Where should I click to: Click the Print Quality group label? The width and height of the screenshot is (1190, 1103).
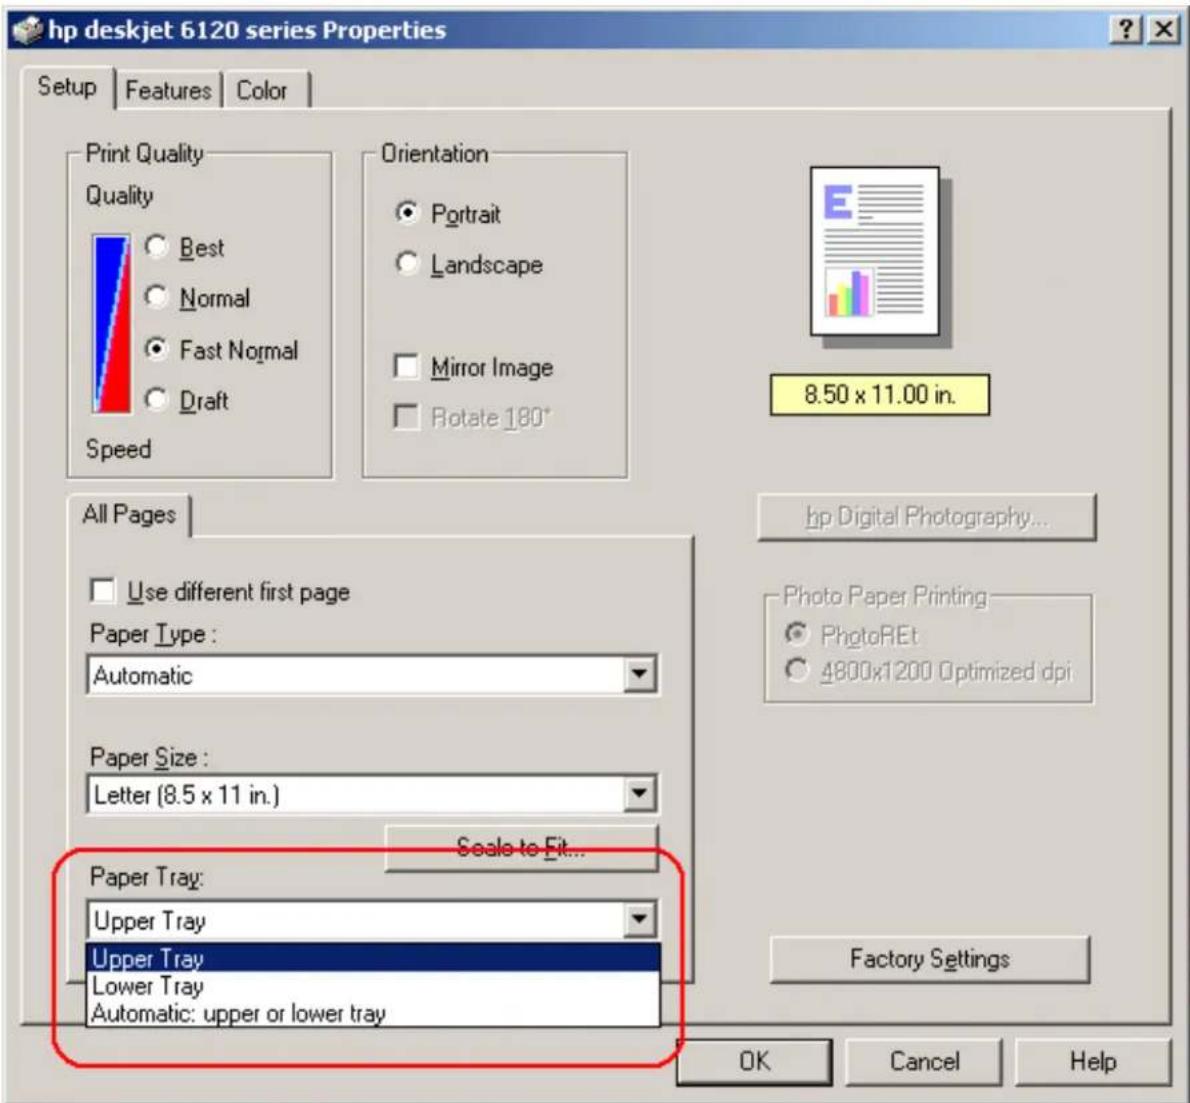(144, 153)
